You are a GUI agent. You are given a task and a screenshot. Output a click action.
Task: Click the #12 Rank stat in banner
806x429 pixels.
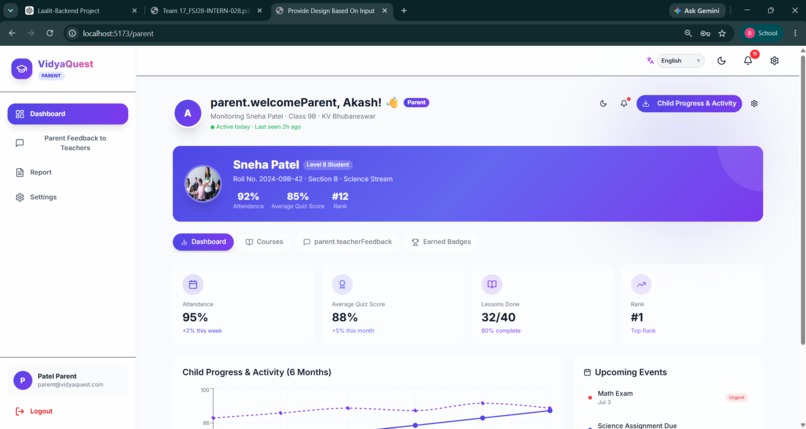click(340, 200)
